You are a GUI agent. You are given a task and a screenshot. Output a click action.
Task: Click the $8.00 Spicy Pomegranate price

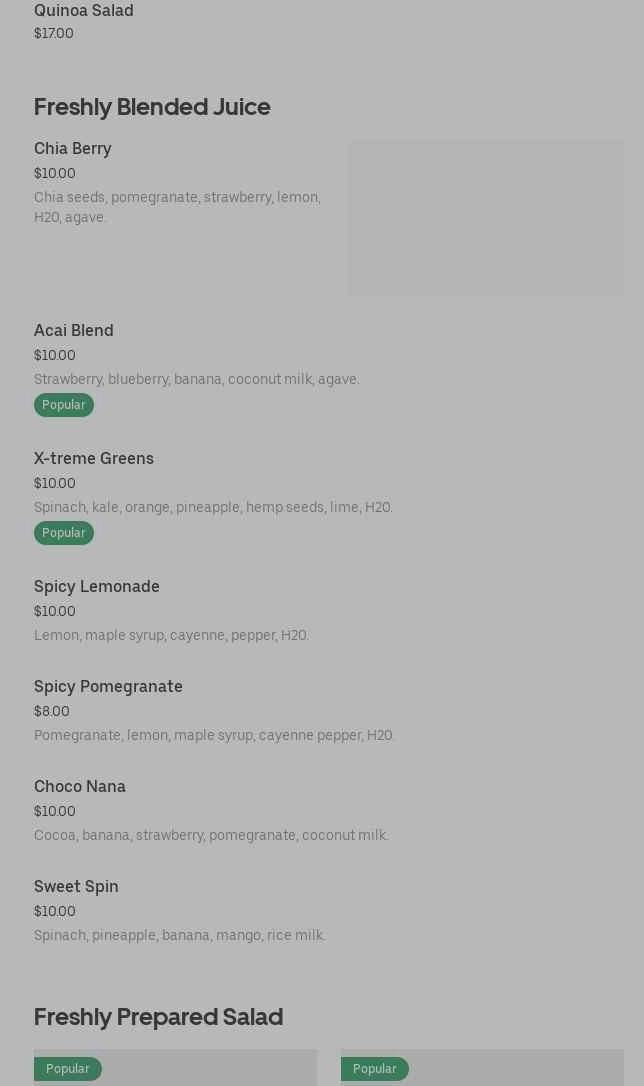(x=52, y=711)
